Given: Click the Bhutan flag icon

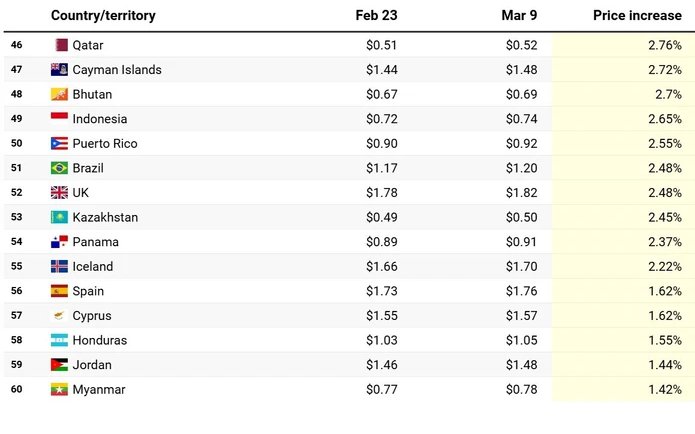Looking at the screenshot, I should coord(60,94).
